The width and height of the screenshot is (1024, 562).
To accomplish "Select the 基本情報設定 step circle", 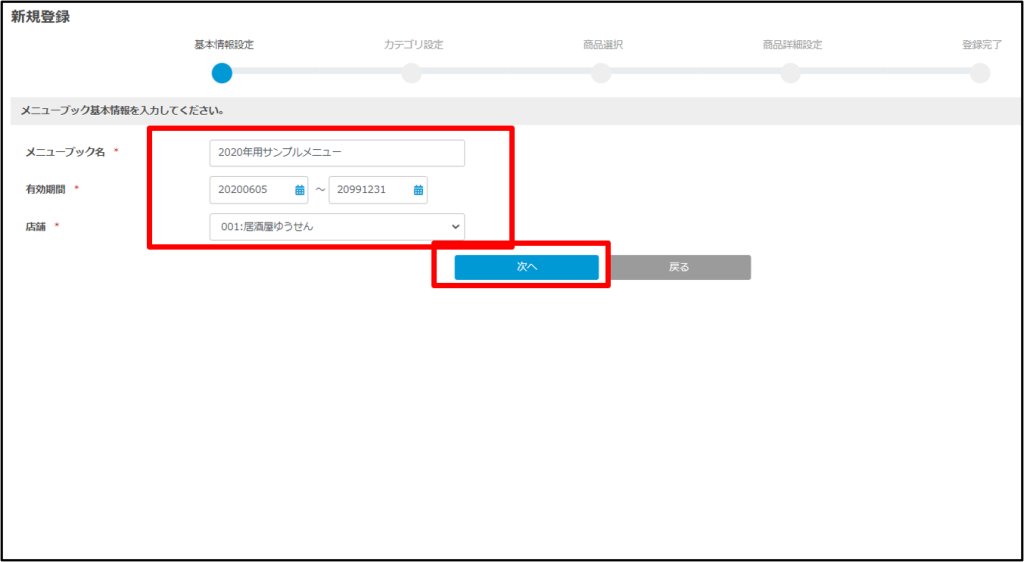I will (222, 73).
